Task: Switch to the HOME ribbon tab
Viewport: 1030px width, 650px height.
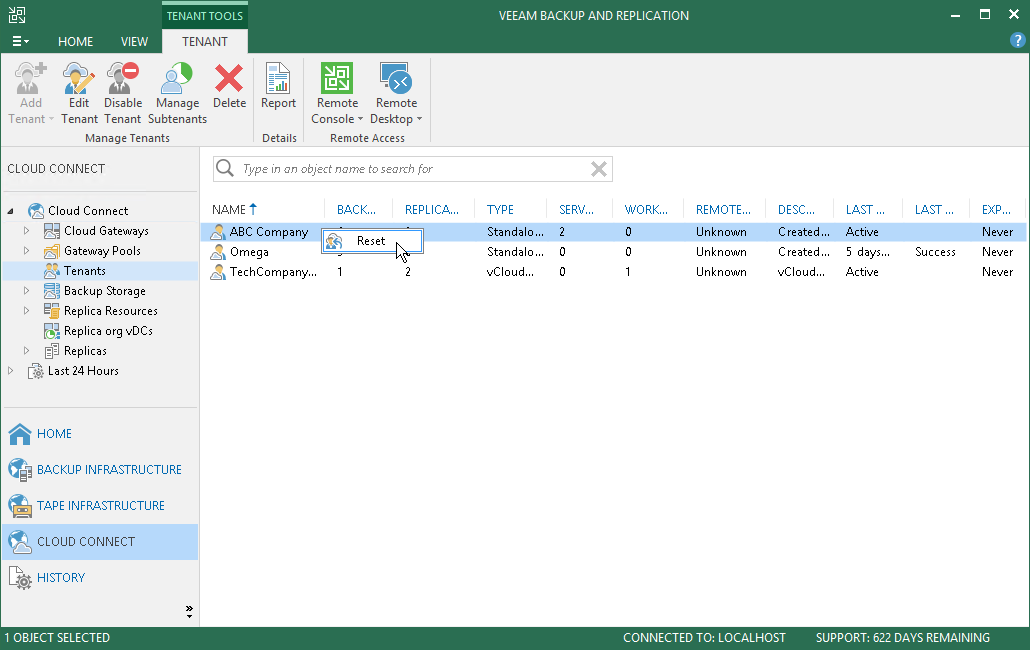Action: 76,41
